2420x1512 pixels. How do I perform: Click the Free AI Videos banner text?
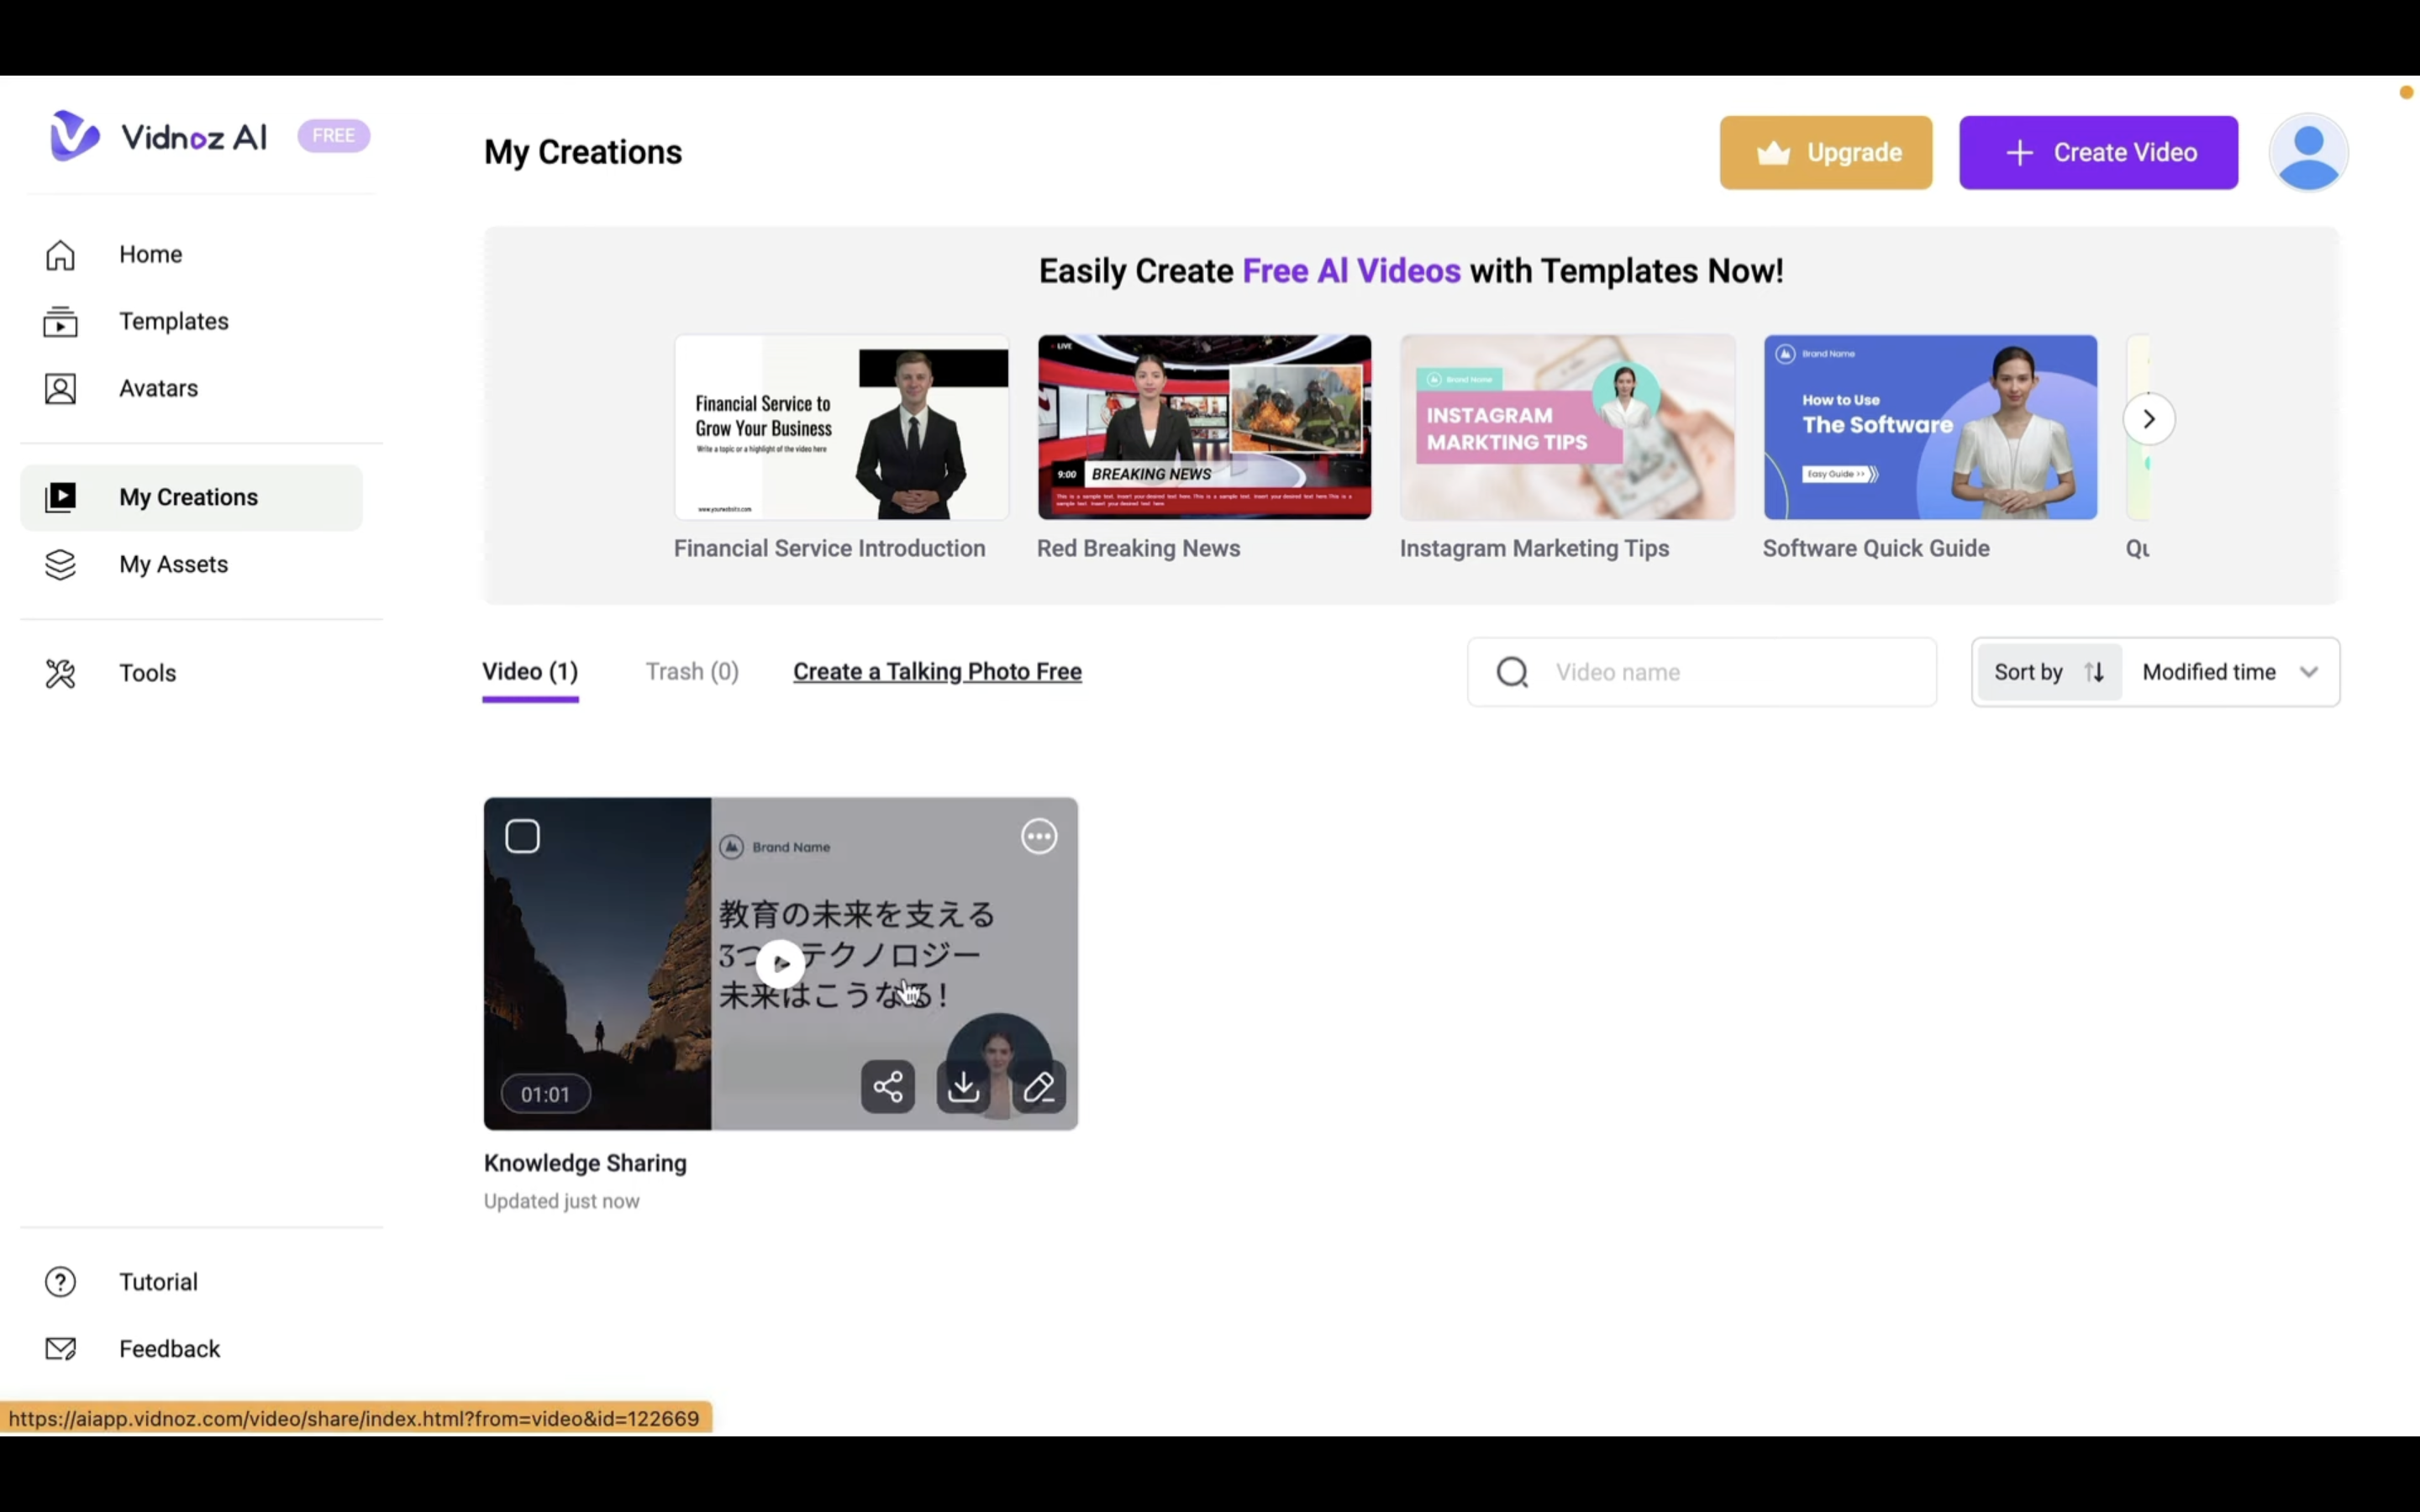point(1351,271)
